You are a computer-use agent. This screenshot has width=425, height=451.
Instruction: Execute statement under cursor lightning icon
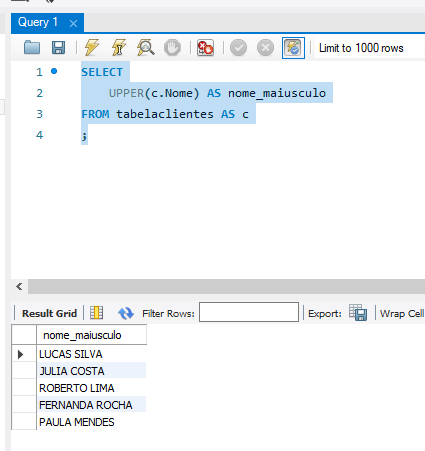[x=119, y=48]
